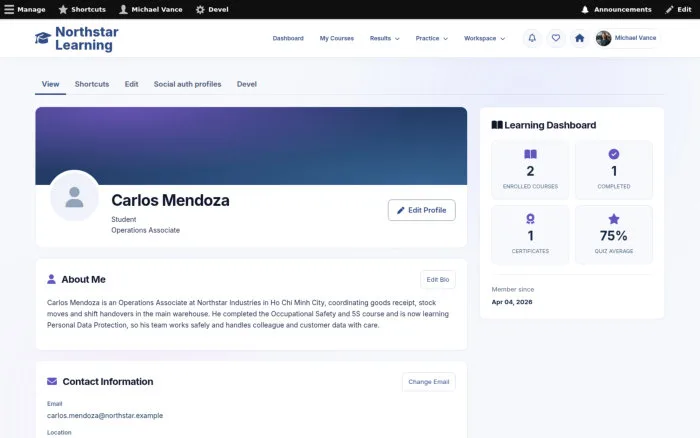700x438 pixels.
Task: Open the Devel gear icon
Action: [200, 9]
